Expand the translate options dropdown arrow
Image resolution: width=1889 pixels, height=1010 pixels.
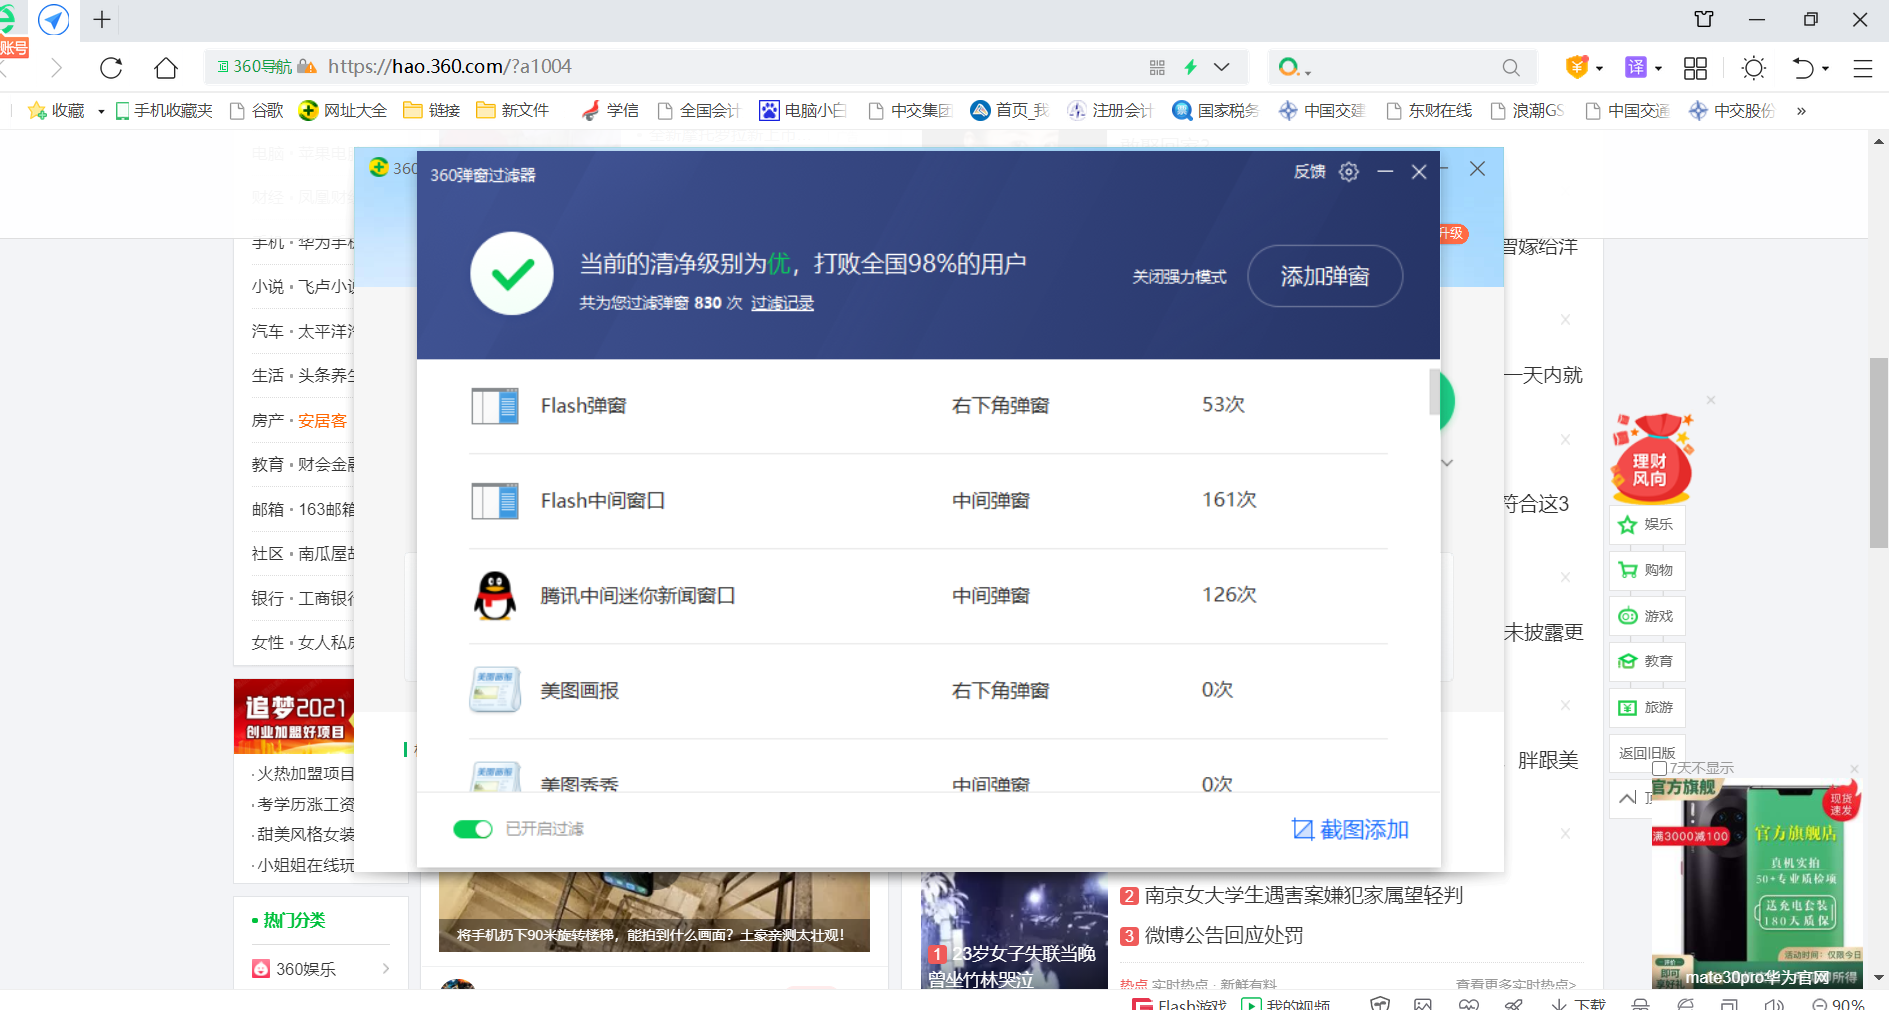coord(1658,68)
